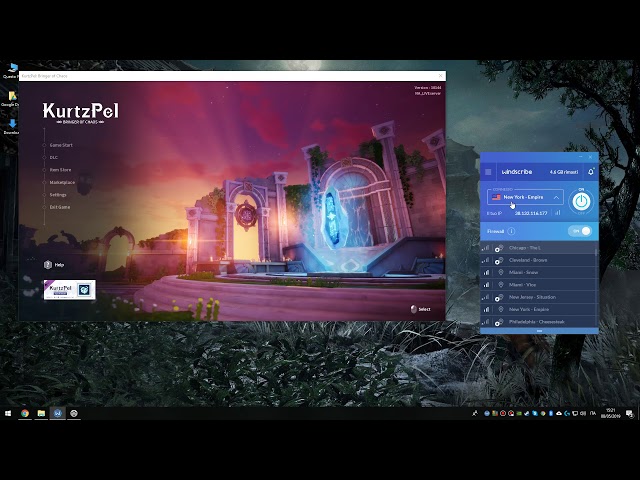
Task: Click Exit Game in KurtzPel menu
Action: pos(60,207)
